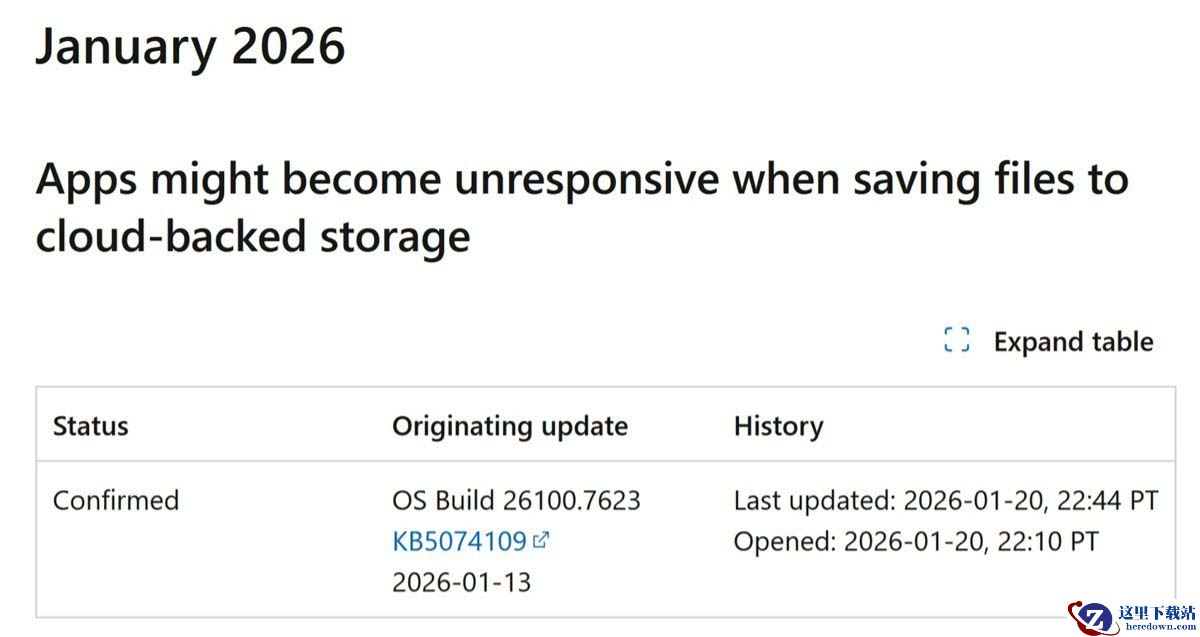The width and height of the screenshot is (1200, 637).
Task: Click the "Expand table" text button
Action: (x=1073, y=342)
